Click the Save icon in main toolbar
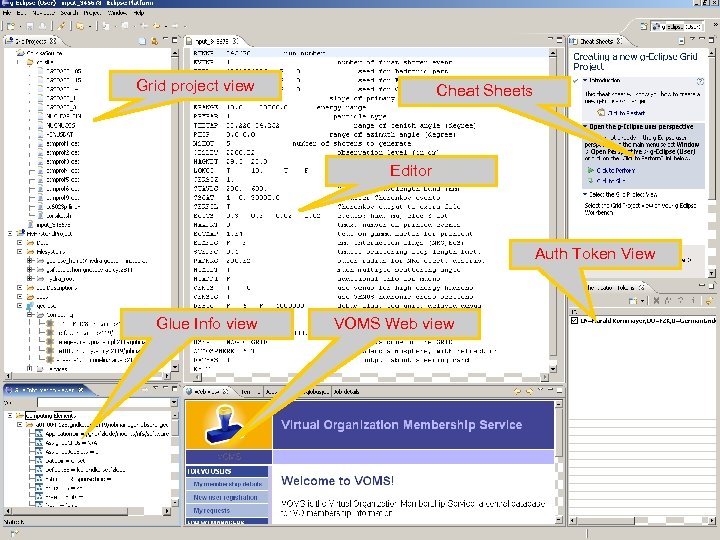The image size is (720, 540). pyautogui.click(x=30, y=26)
